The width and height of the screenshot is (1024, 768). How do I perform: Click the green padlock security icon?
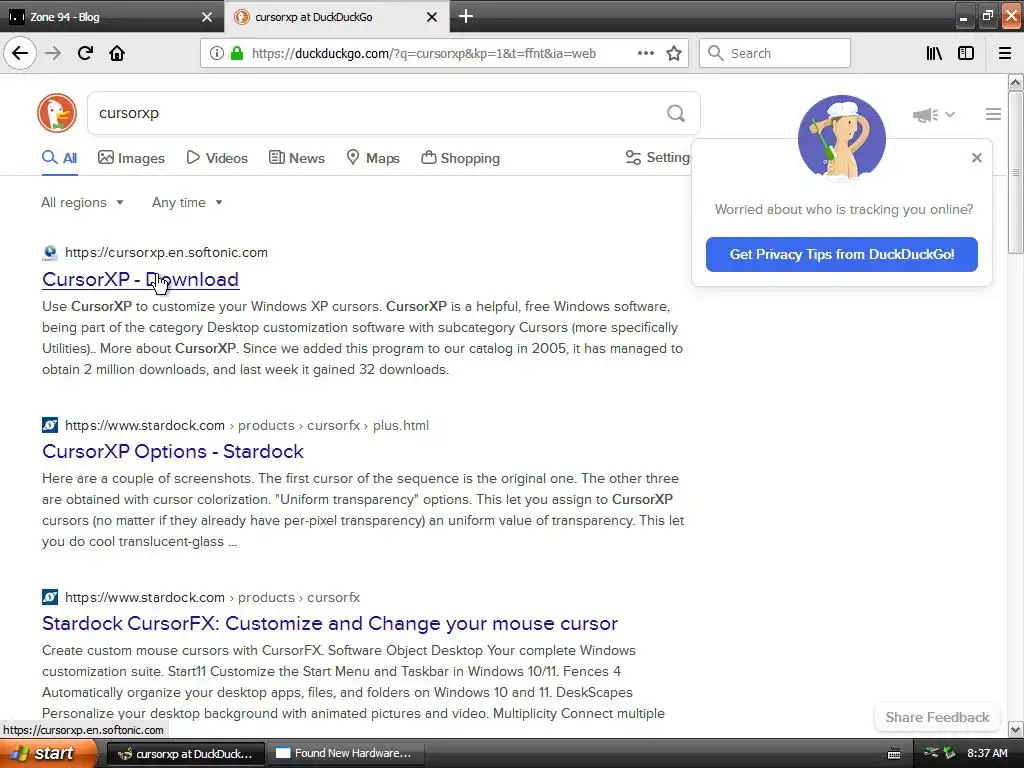(237, 53)
